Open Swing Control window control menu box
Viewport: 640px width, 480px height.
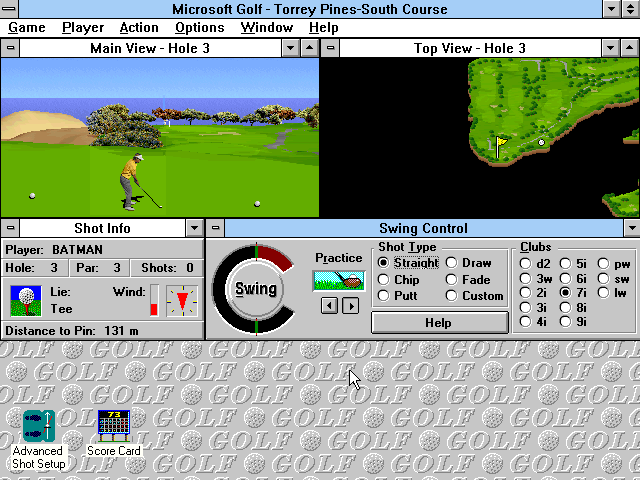(x=216, y=228)
